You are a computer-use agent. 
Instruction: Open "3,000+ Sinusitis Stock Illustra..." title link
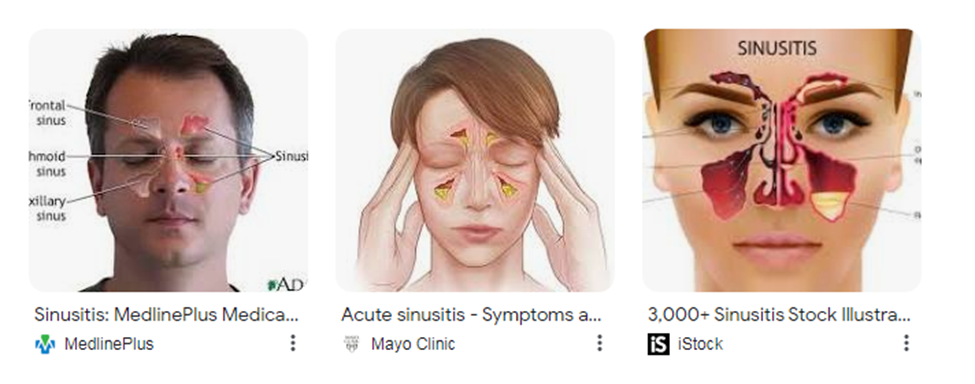[x=779, y=314]
